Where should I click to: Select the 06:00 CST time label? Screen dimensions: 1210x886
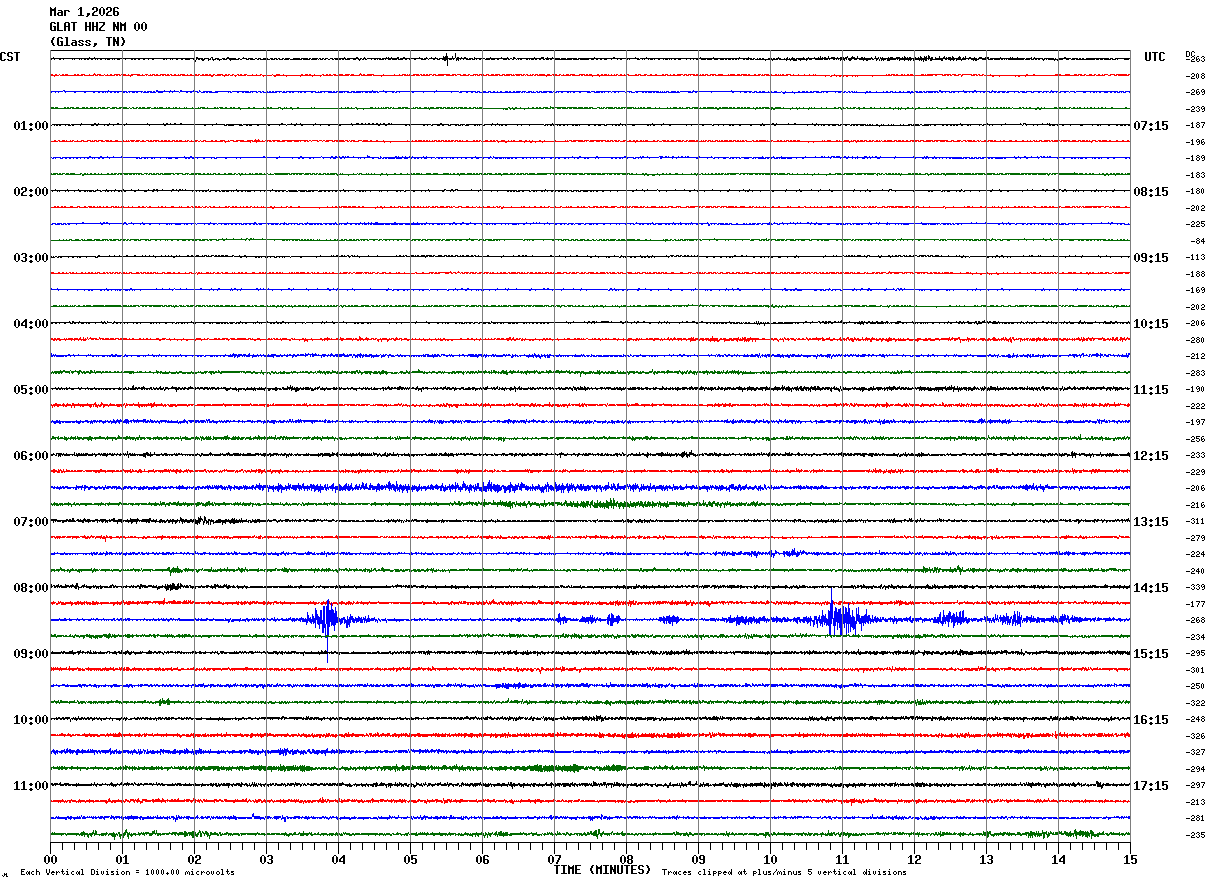(x=31, y=456)
